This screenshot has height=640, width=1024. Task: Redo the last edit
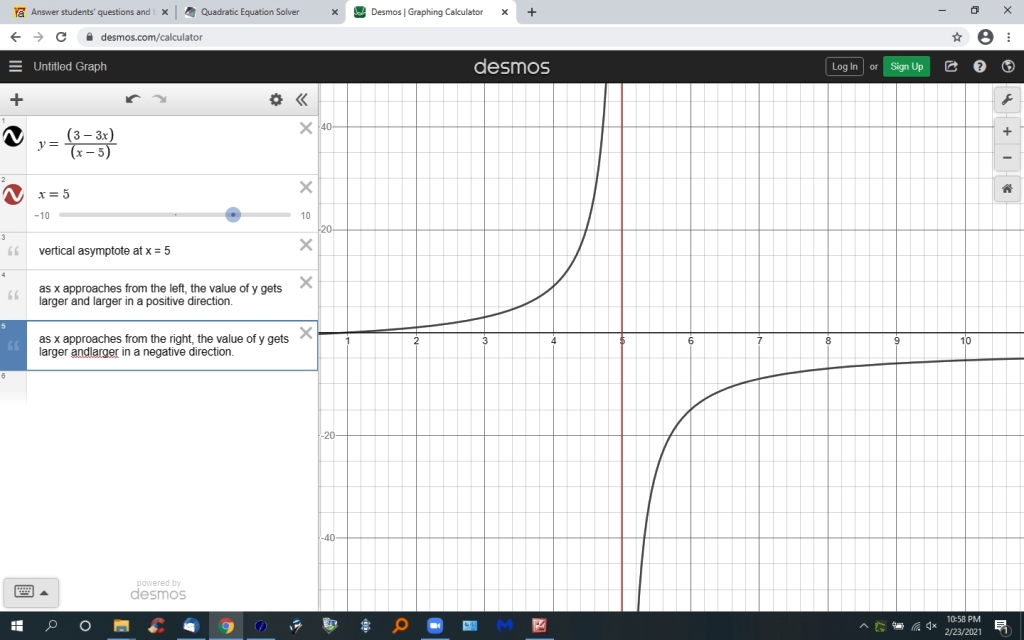click(159, 99)
